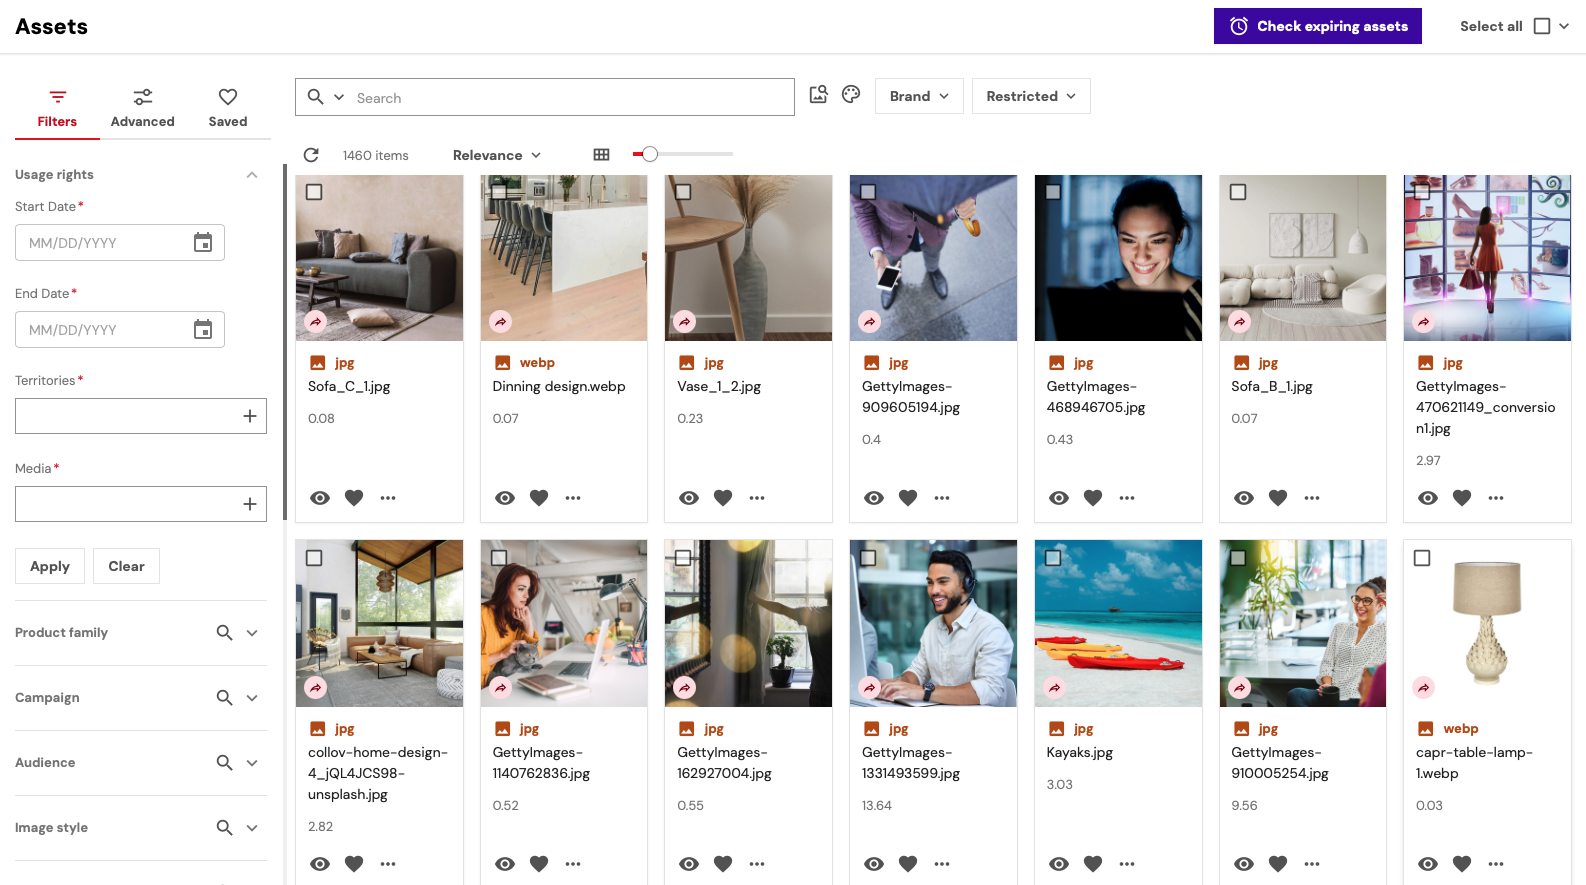The image size is (1586, 885).
Task: Switch to the Advanced tab
Action: click(142, 108)
